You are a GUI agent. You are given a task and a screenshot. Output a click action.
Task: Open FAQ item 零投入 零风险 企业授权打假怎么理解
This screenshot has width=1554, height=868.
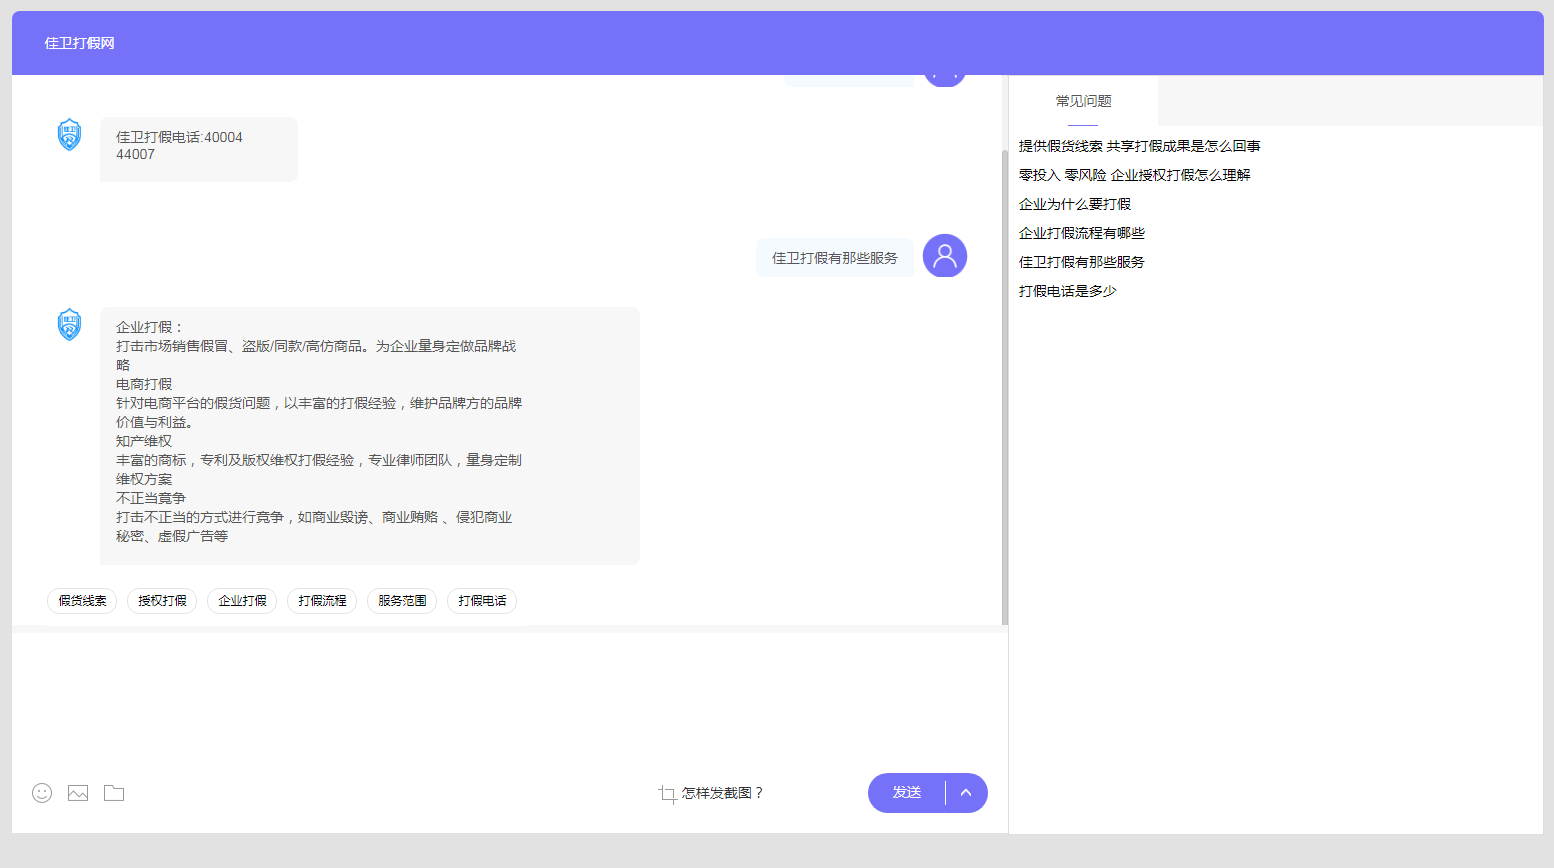[1136, 174]
